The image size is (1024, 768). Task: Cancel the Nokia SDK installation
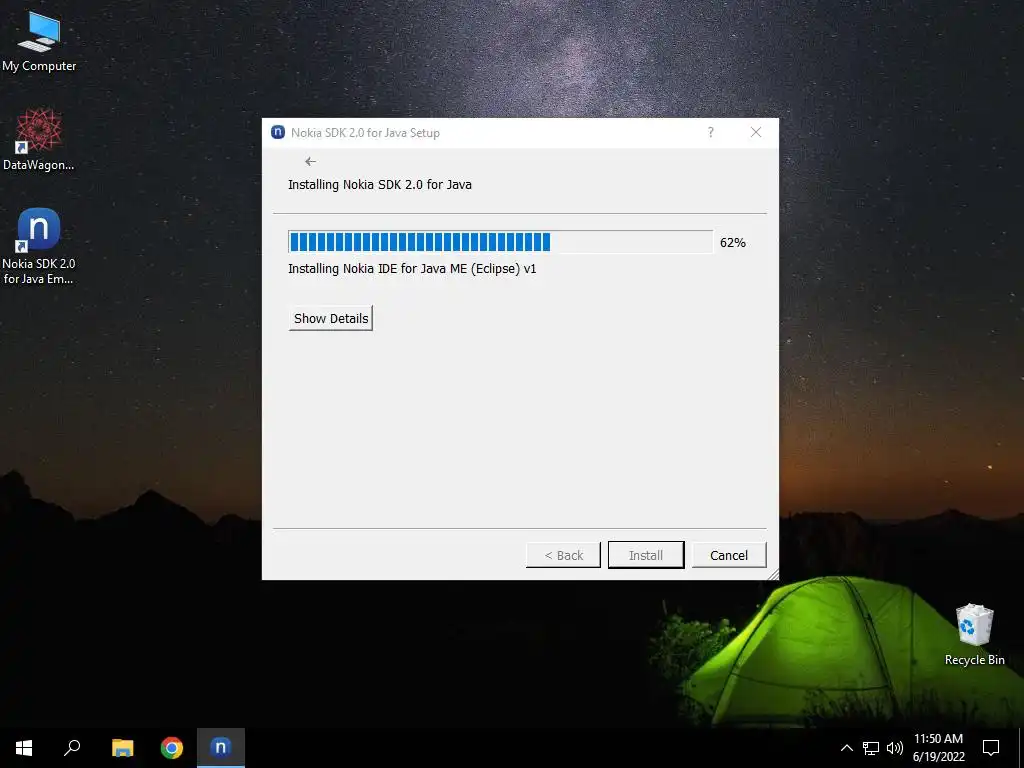click(729, 555)
